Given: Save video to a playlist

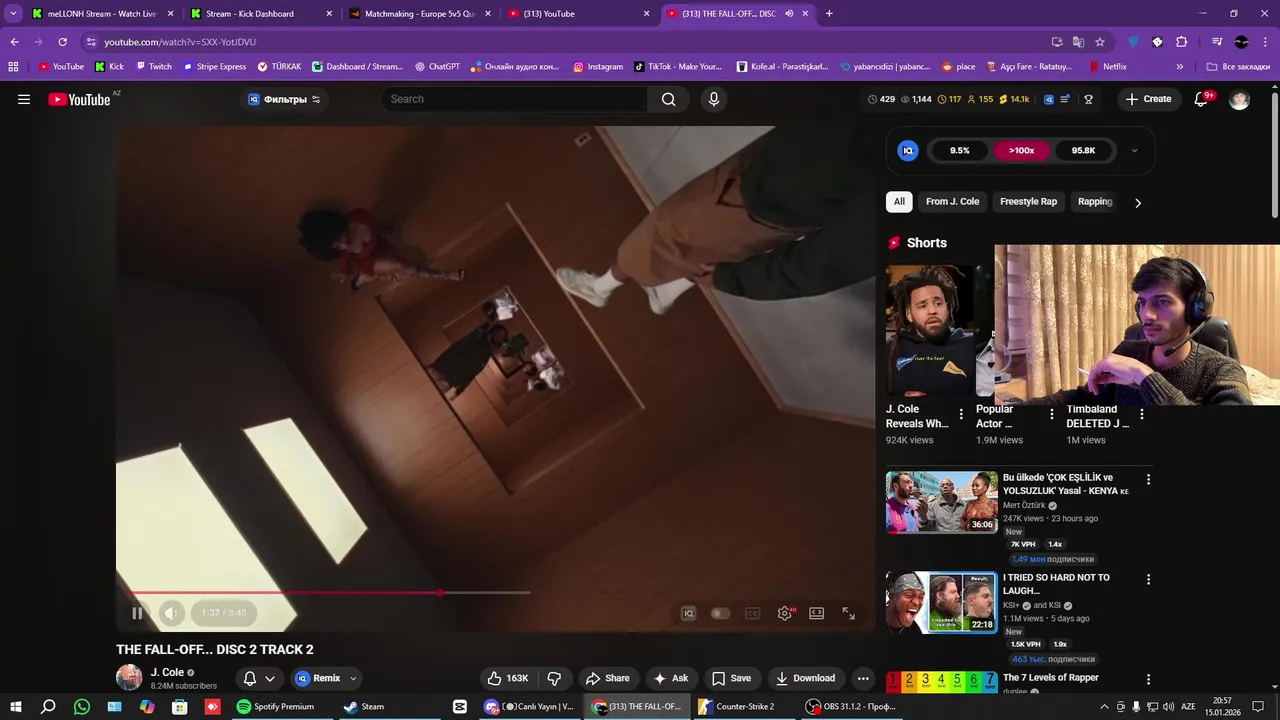Looking at the screenshot, I should pyautogui.click(x=731, y=678).
